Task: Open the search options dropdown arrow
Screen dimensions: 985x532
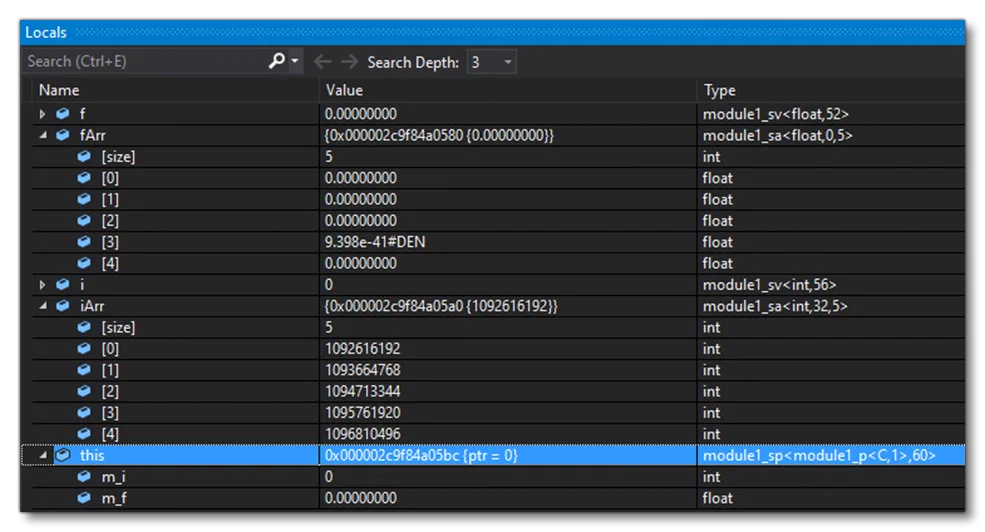Action: point(295,62)
